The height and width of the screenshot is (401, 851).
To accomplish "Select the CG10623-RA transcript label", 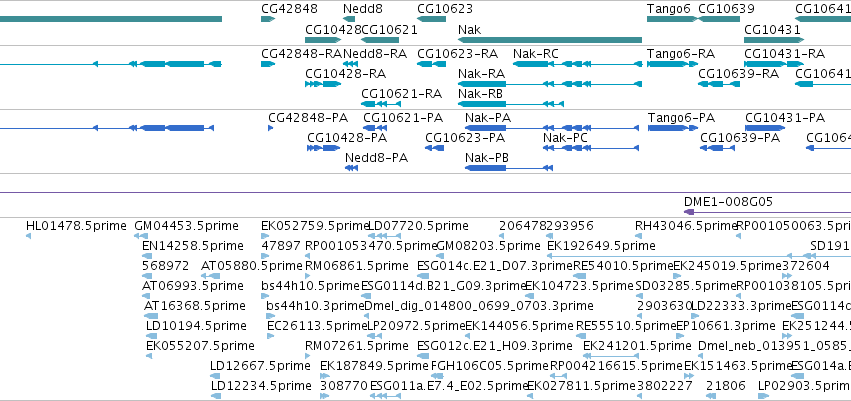I will click(457, 54).
